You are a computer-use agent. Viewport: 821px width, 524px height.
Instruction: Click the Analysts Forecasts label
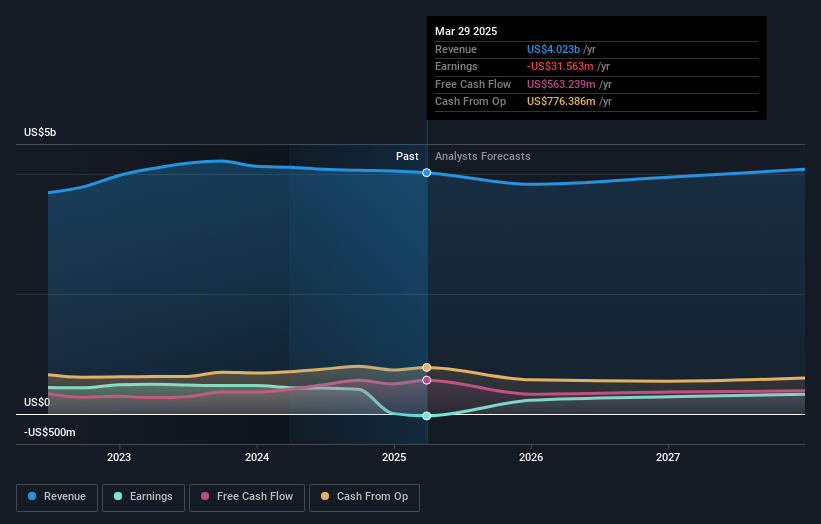[482, 156]
